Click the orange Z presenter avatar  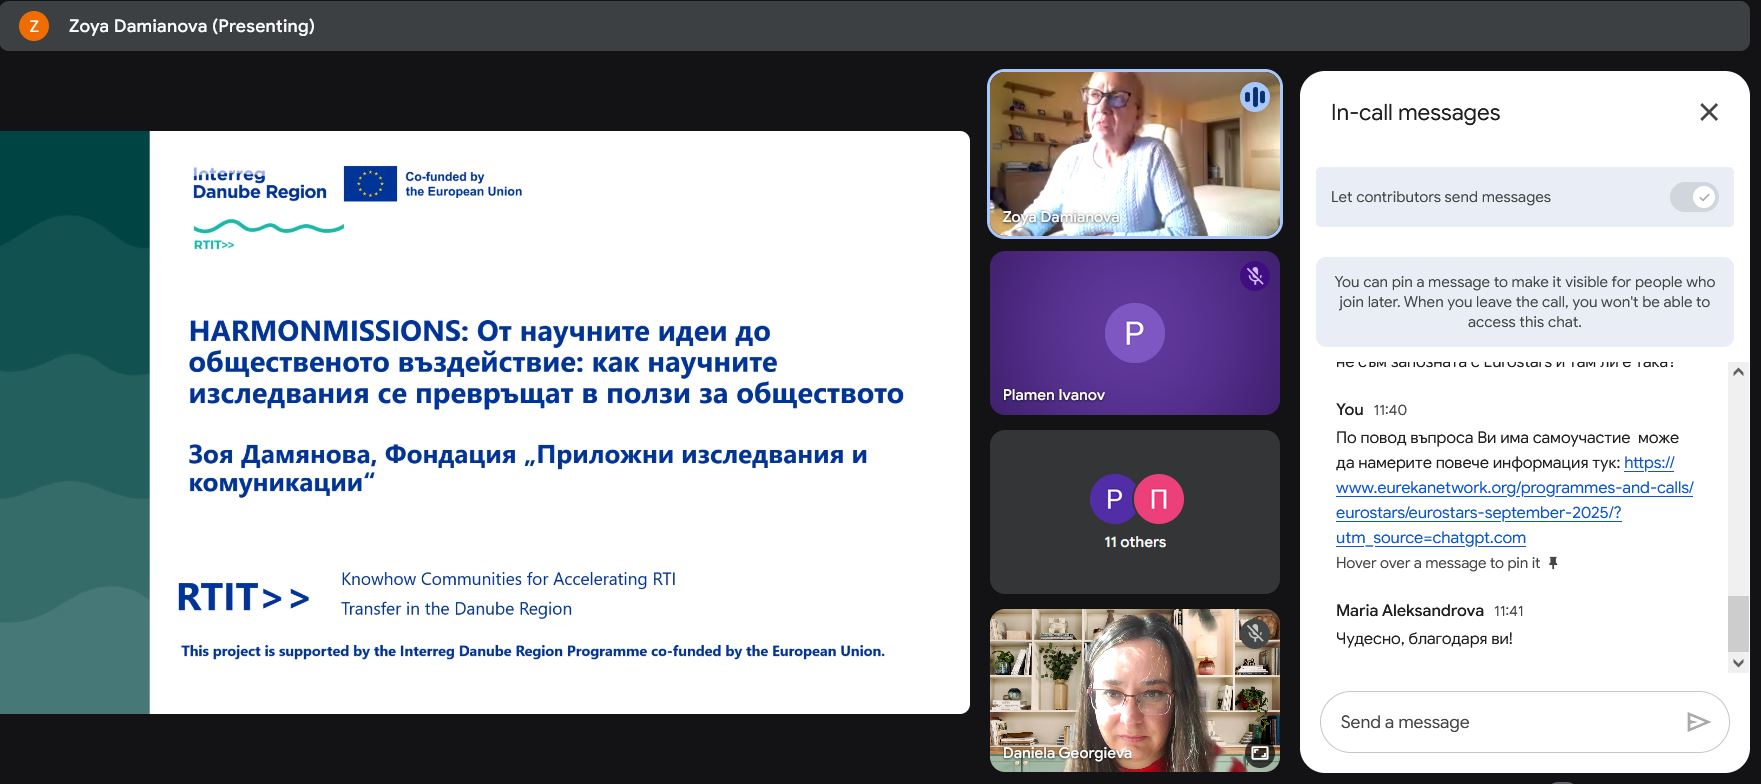(34, 26)
